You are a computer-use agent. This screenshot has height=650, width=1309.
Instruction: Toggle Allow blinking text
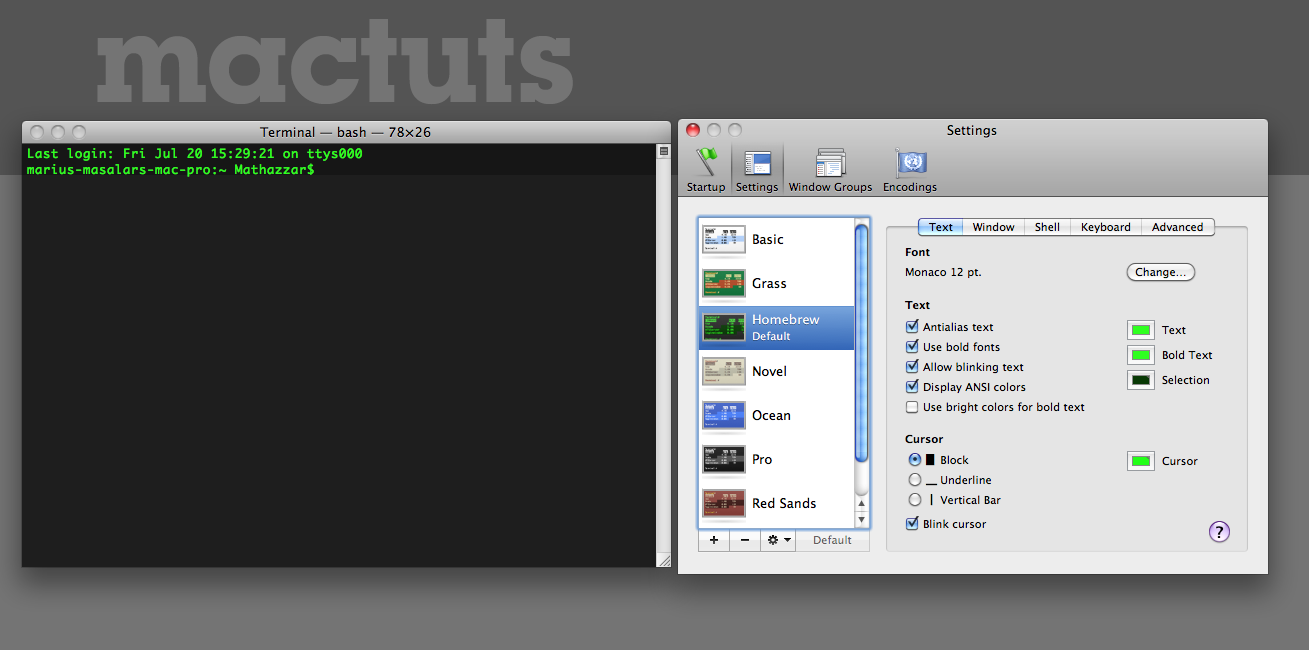coord(912,367)
